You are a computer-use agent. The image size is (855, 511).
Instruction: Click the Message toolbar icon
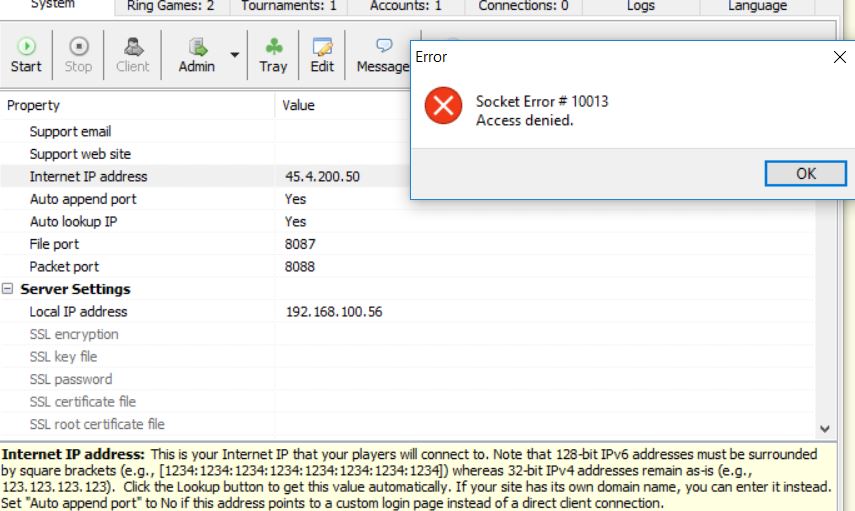[384, 46]
